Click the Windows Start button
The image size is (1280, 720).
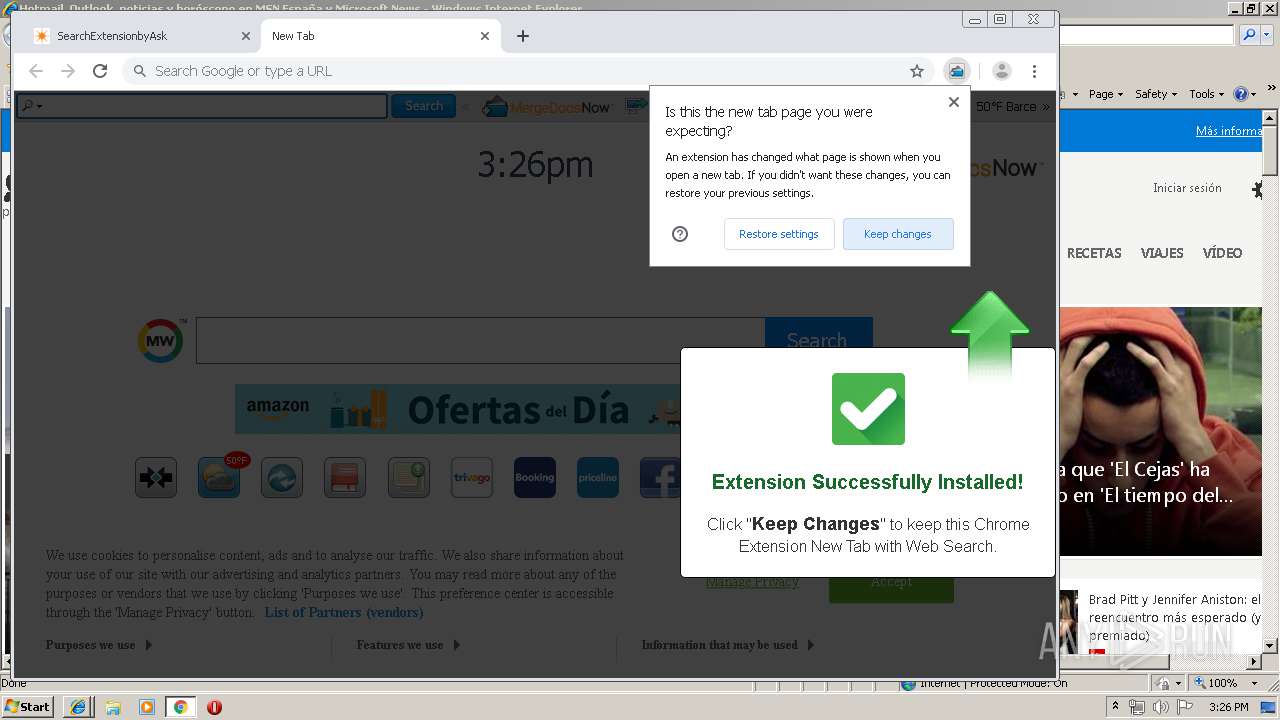(x=28, y=706)
